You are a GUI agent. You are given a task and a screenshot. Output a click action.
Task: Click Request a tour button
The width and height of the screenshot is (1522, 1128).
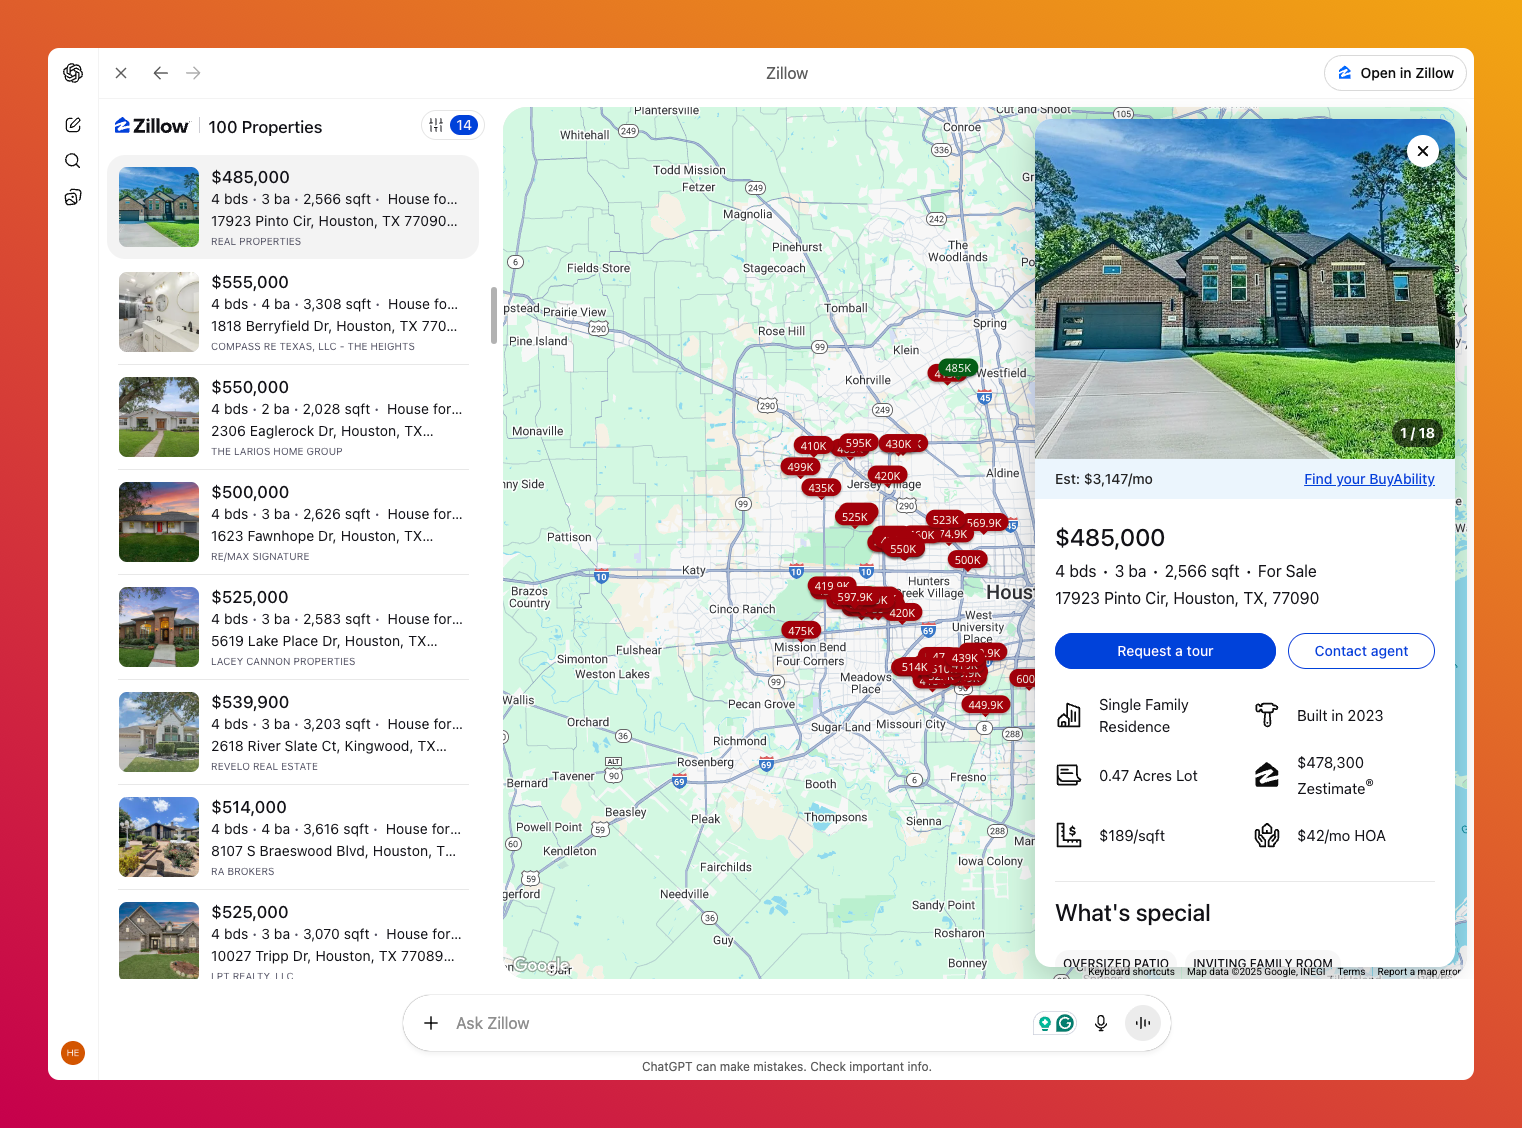(x=1165, y=651)
